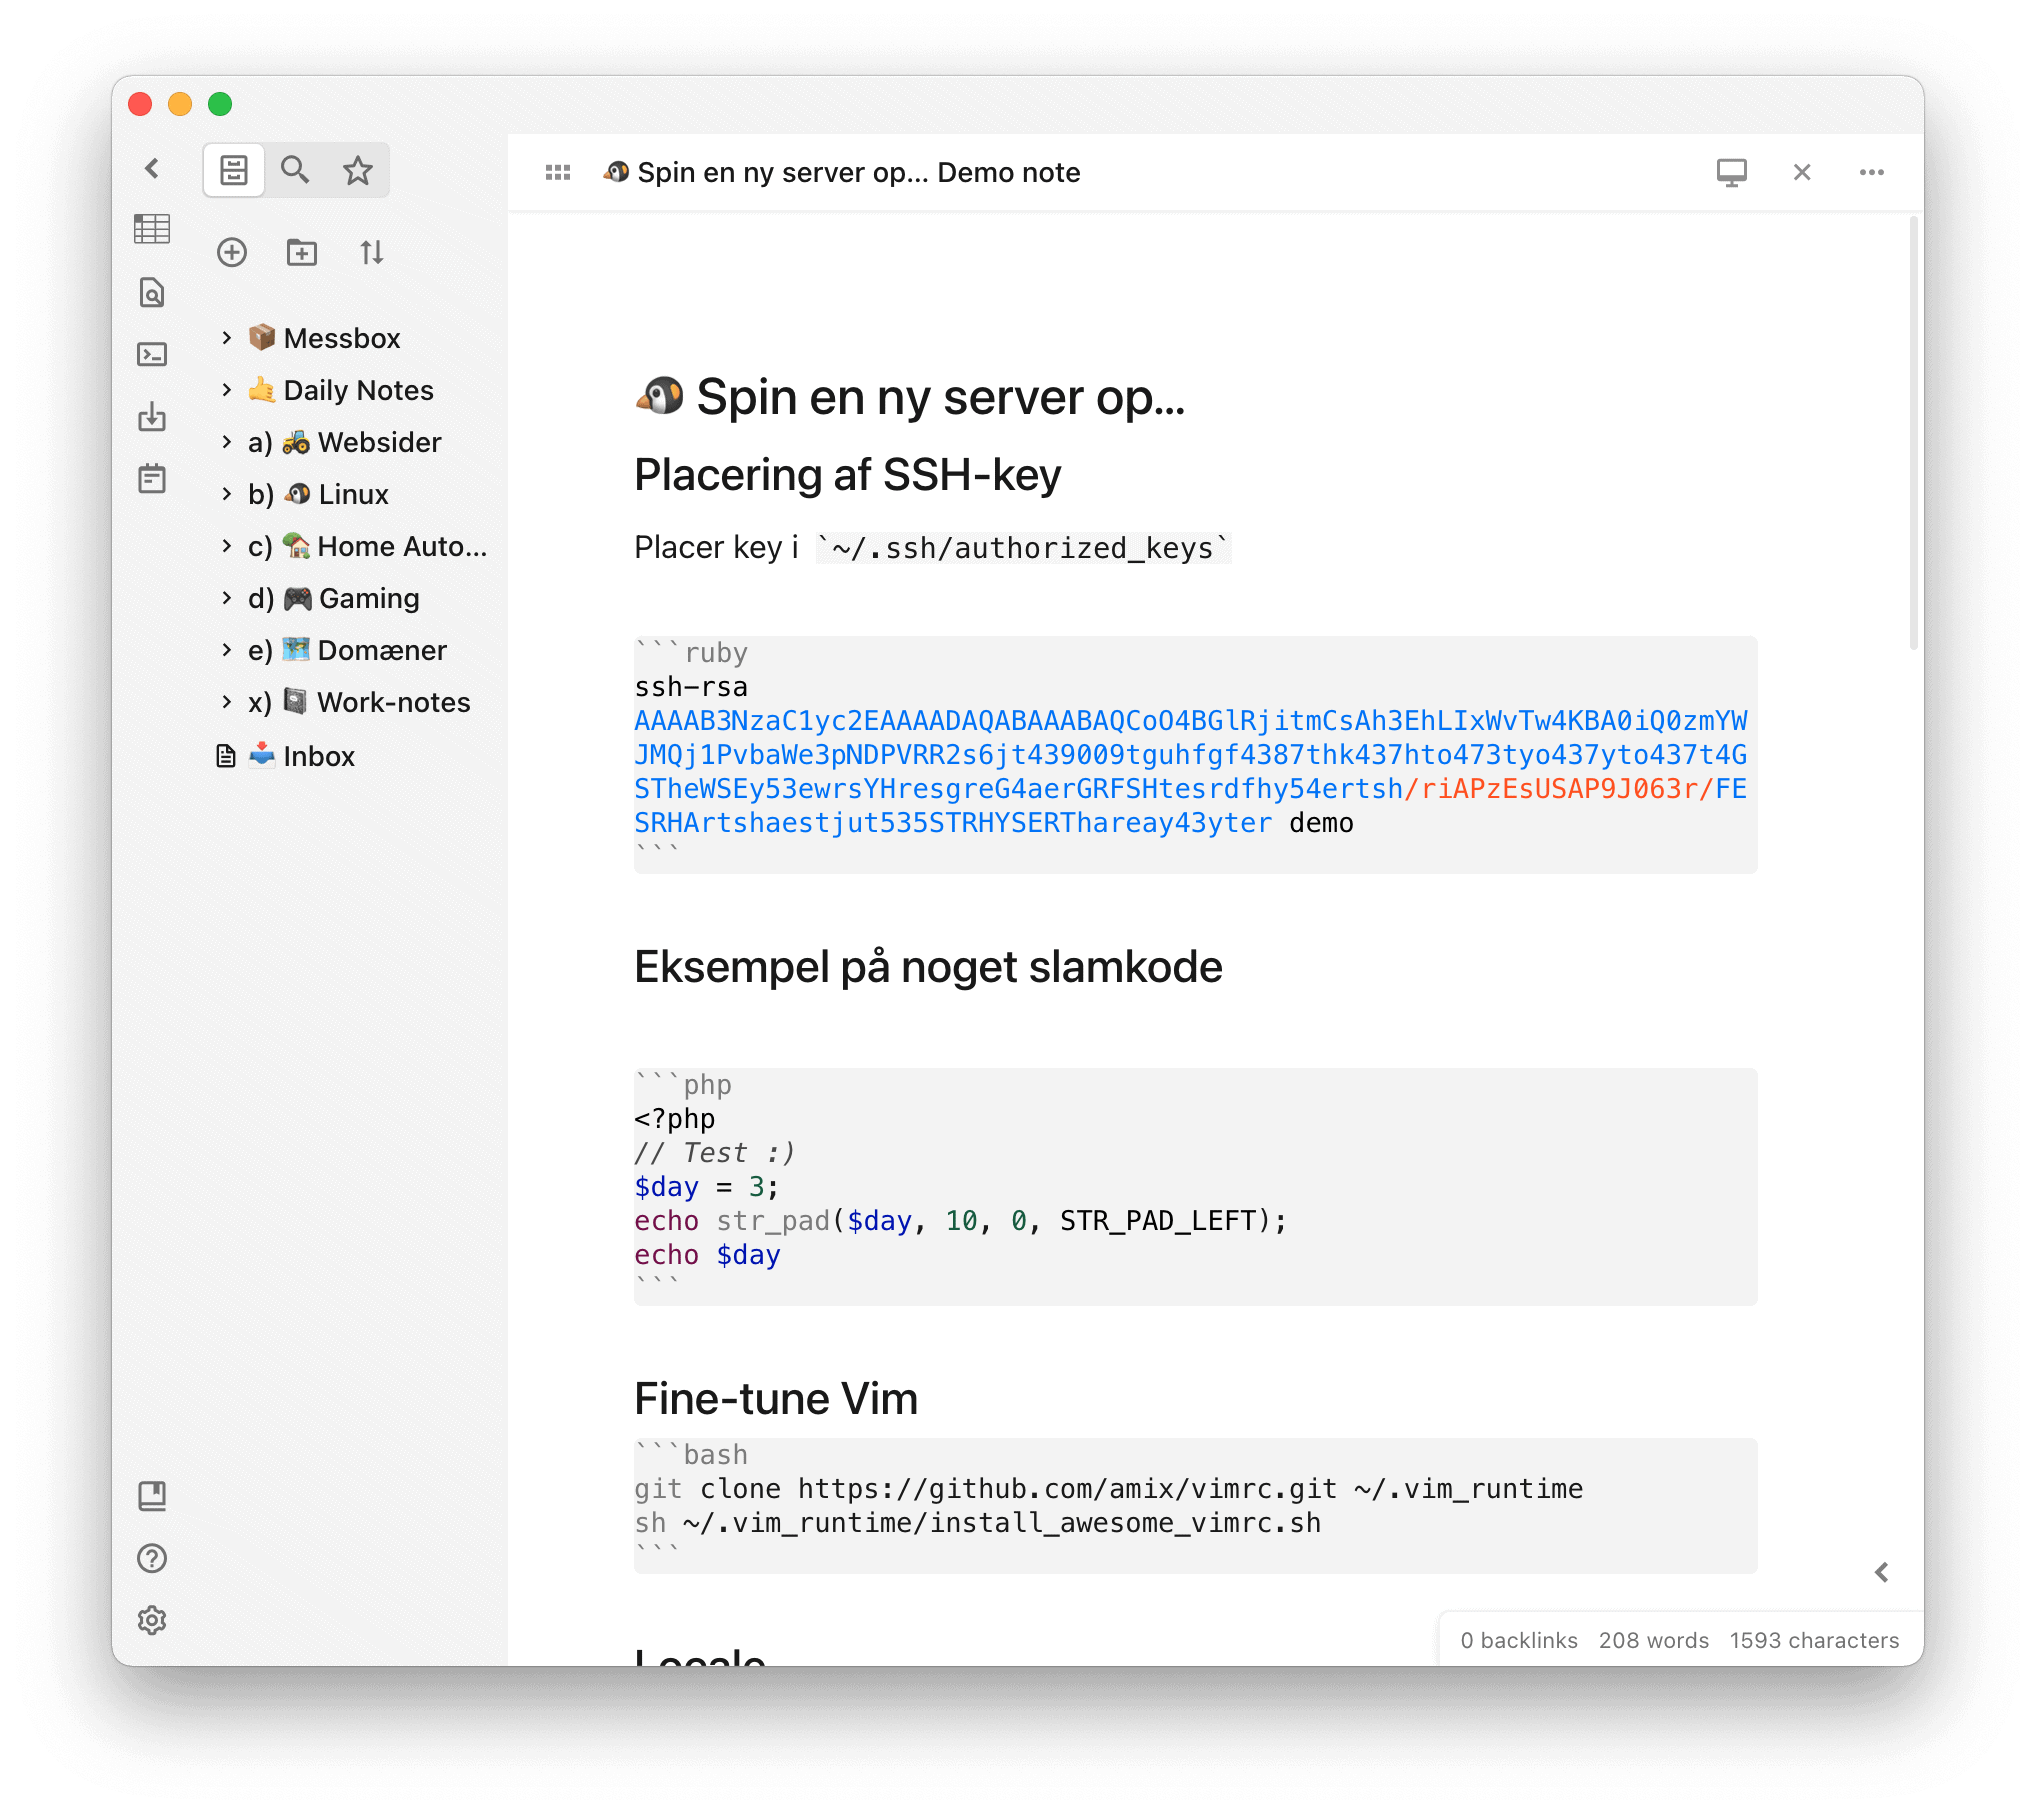This screenshot has width=2036, height=1814.
Task: Create a new note with plus circle icon
Action: tap(232, 252)
